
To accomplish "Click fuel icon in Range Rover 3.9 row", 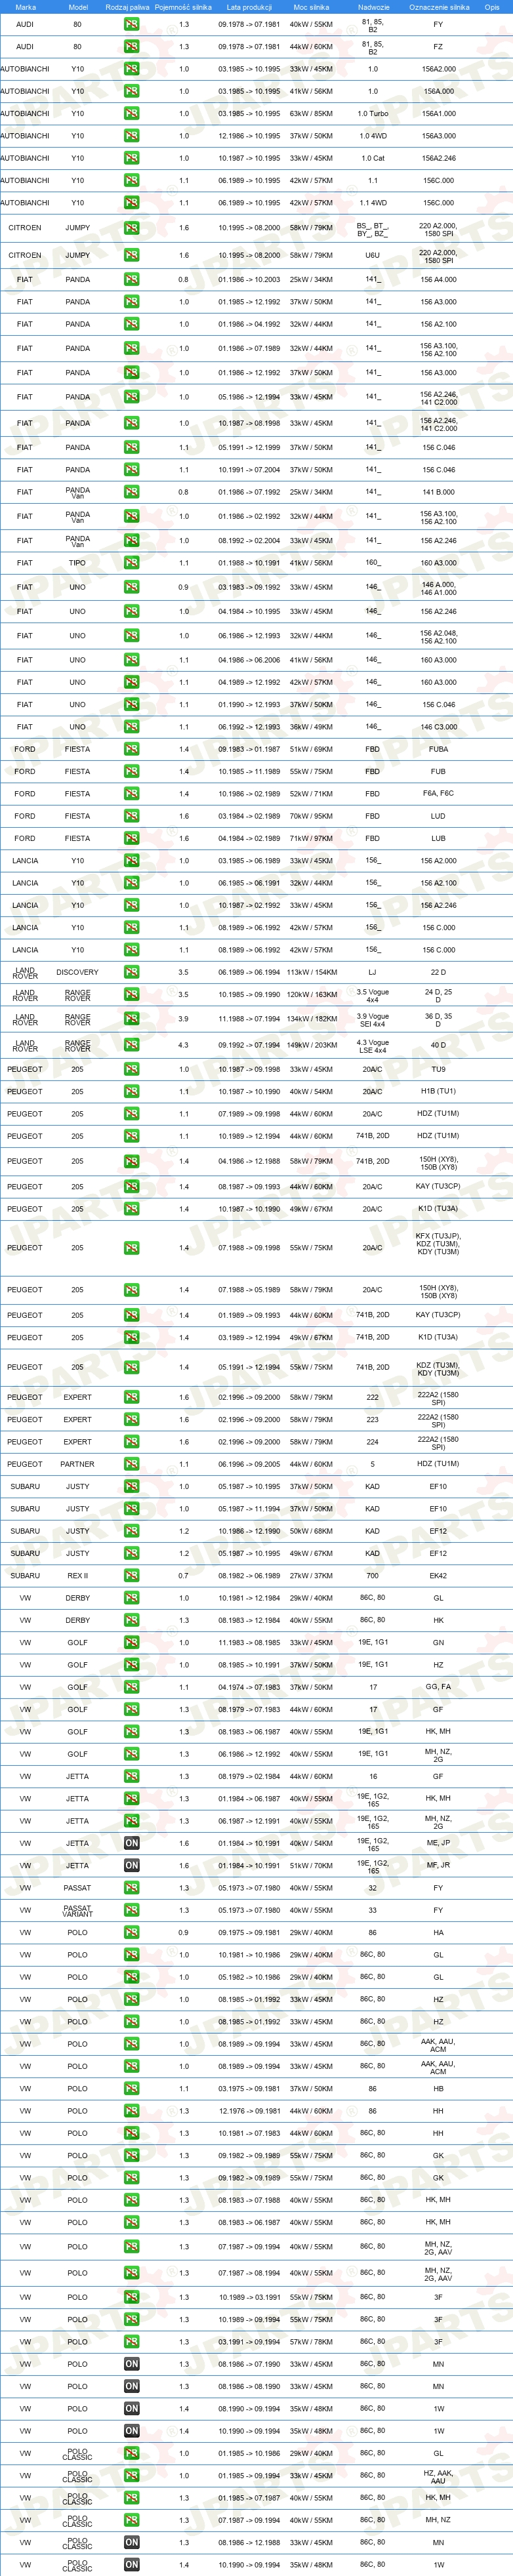I will (x=131, y=1019).
